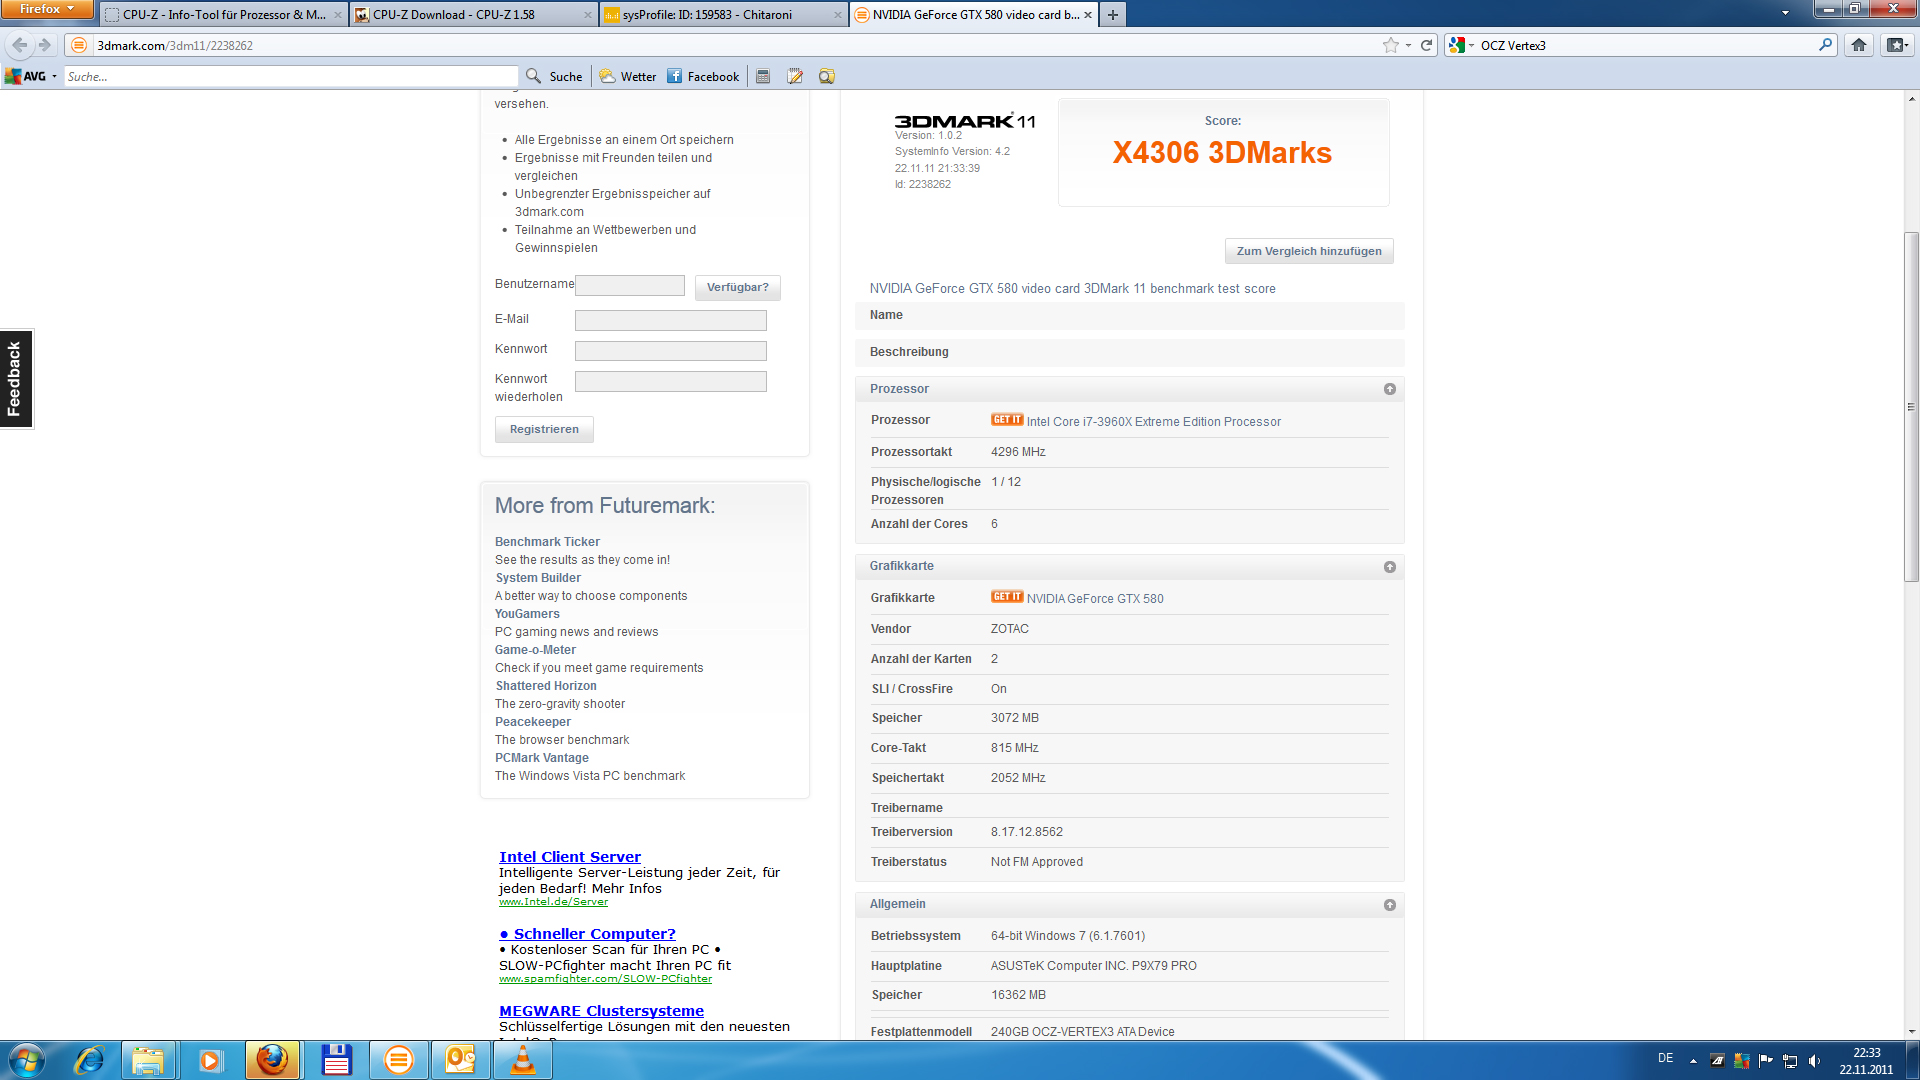Open the bookmarks toolbar button at far right
Image resolution: width=1920 pixels, height=1080 pixels.
1897,45
